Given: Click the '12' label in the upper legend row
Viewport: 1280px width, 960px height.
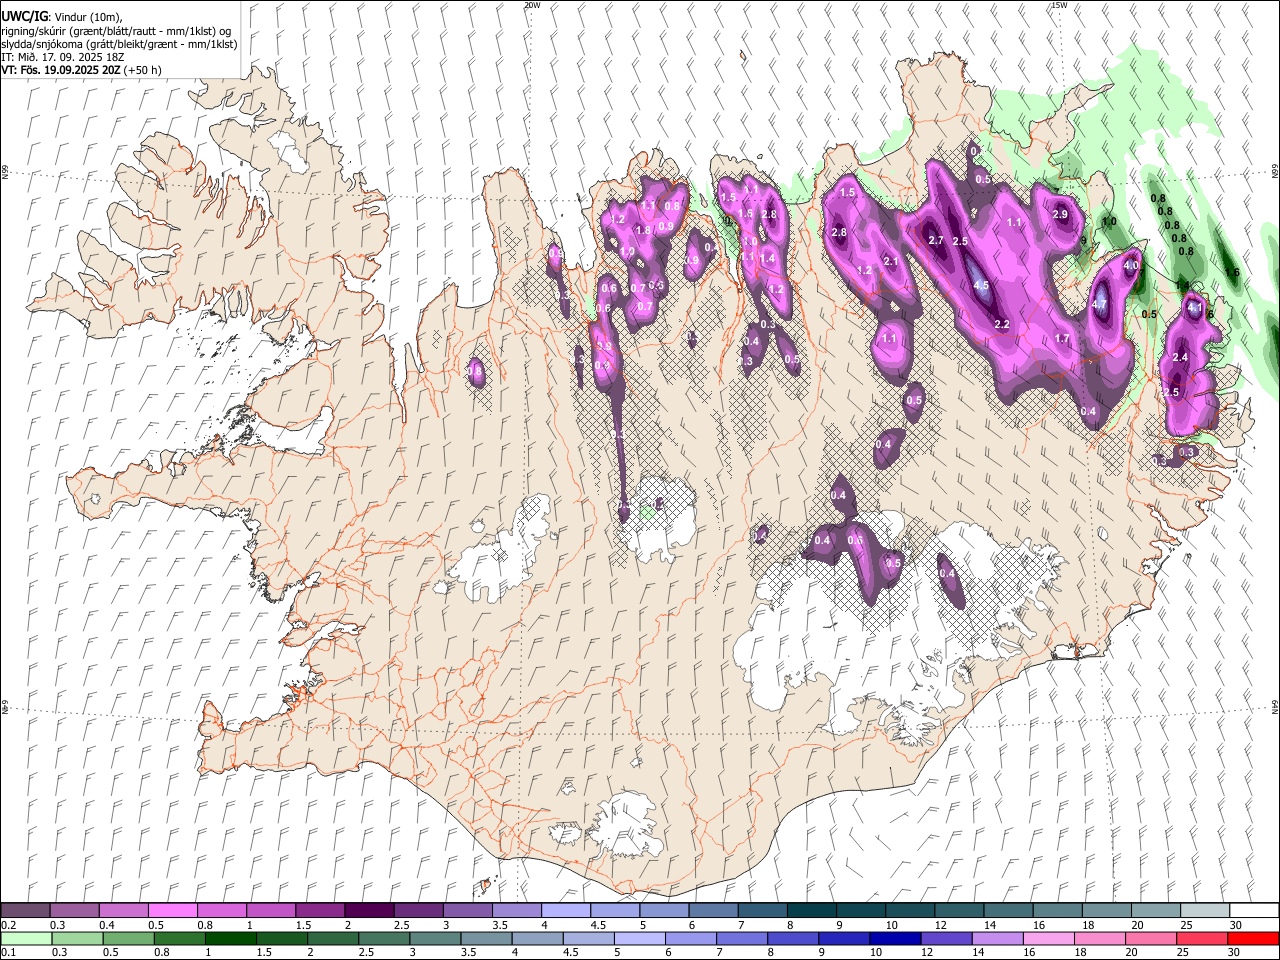Looking at the screenshot, I should coord(941,925).
